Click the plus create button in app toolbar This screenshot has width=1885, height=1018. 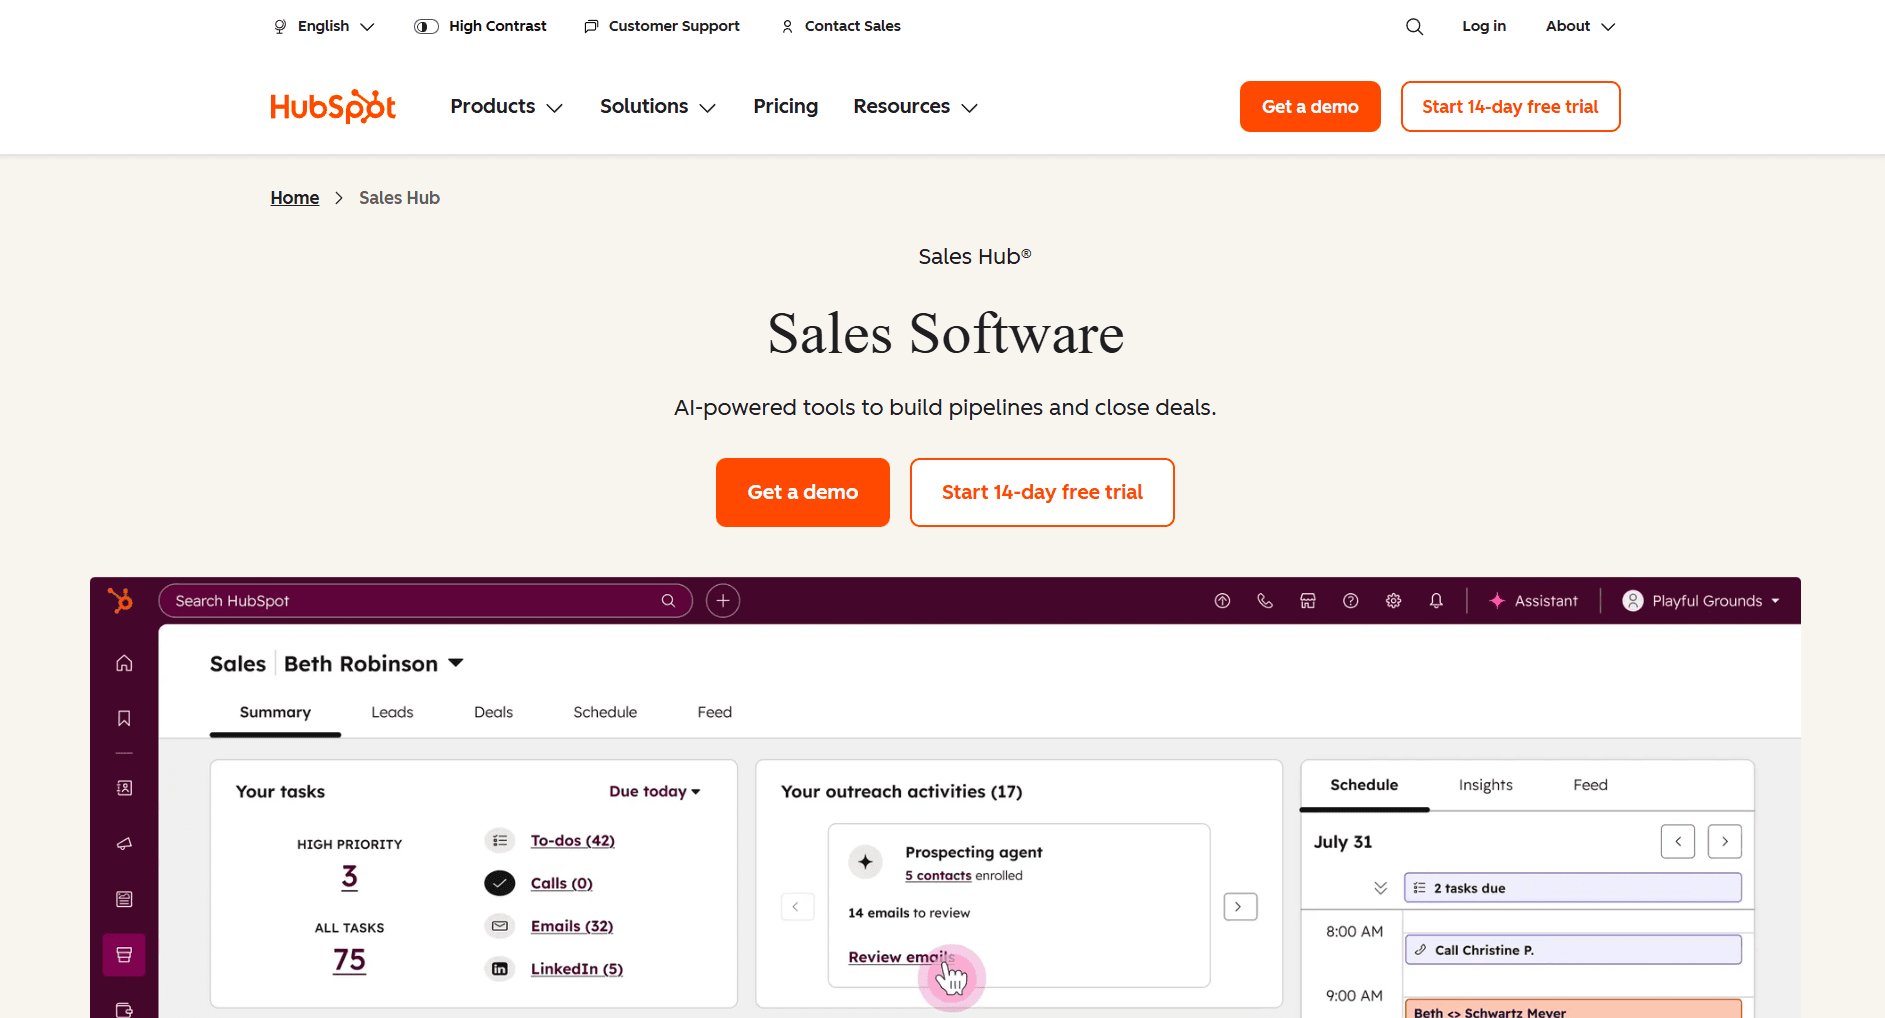click(x=723, y=600)
